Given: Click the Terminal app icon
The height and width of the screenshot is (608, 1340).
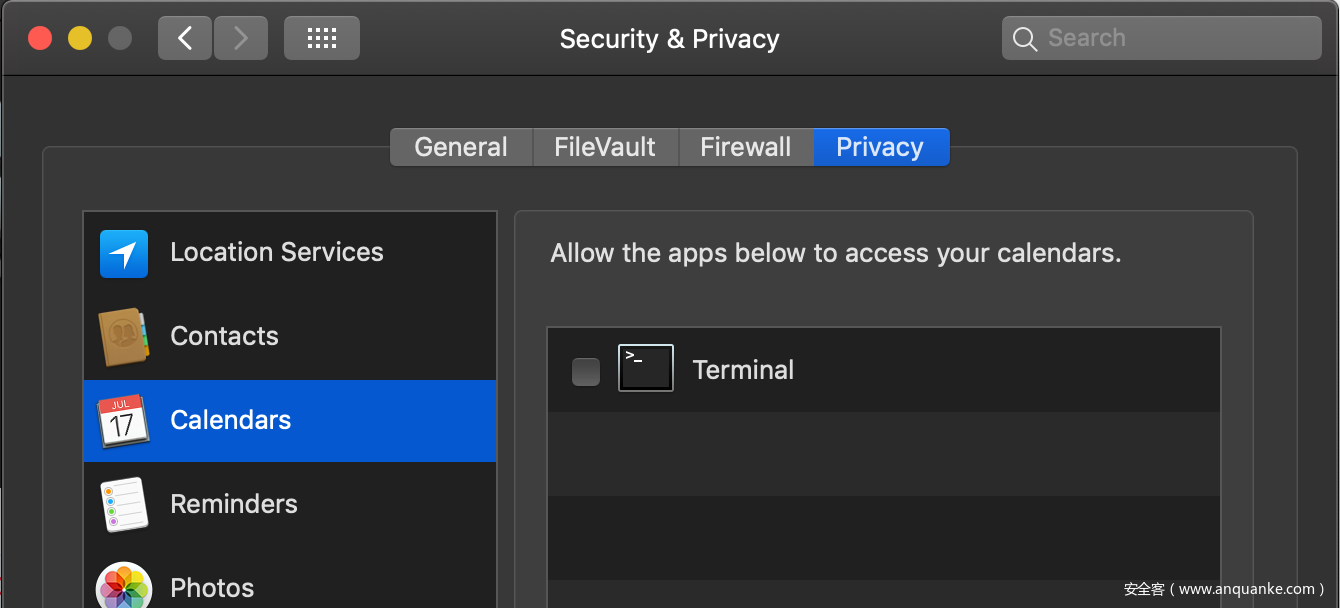Looking at the screenshot, I should point(646,368).
